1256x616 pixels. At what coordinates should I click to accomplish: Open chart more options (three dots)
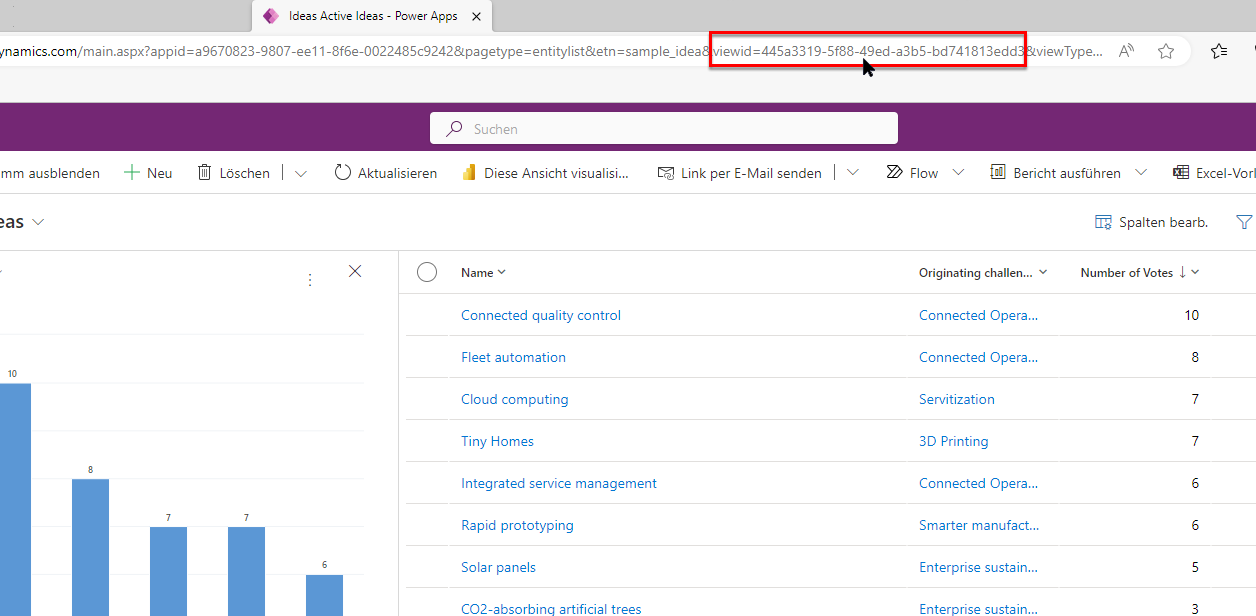[310, 280]
